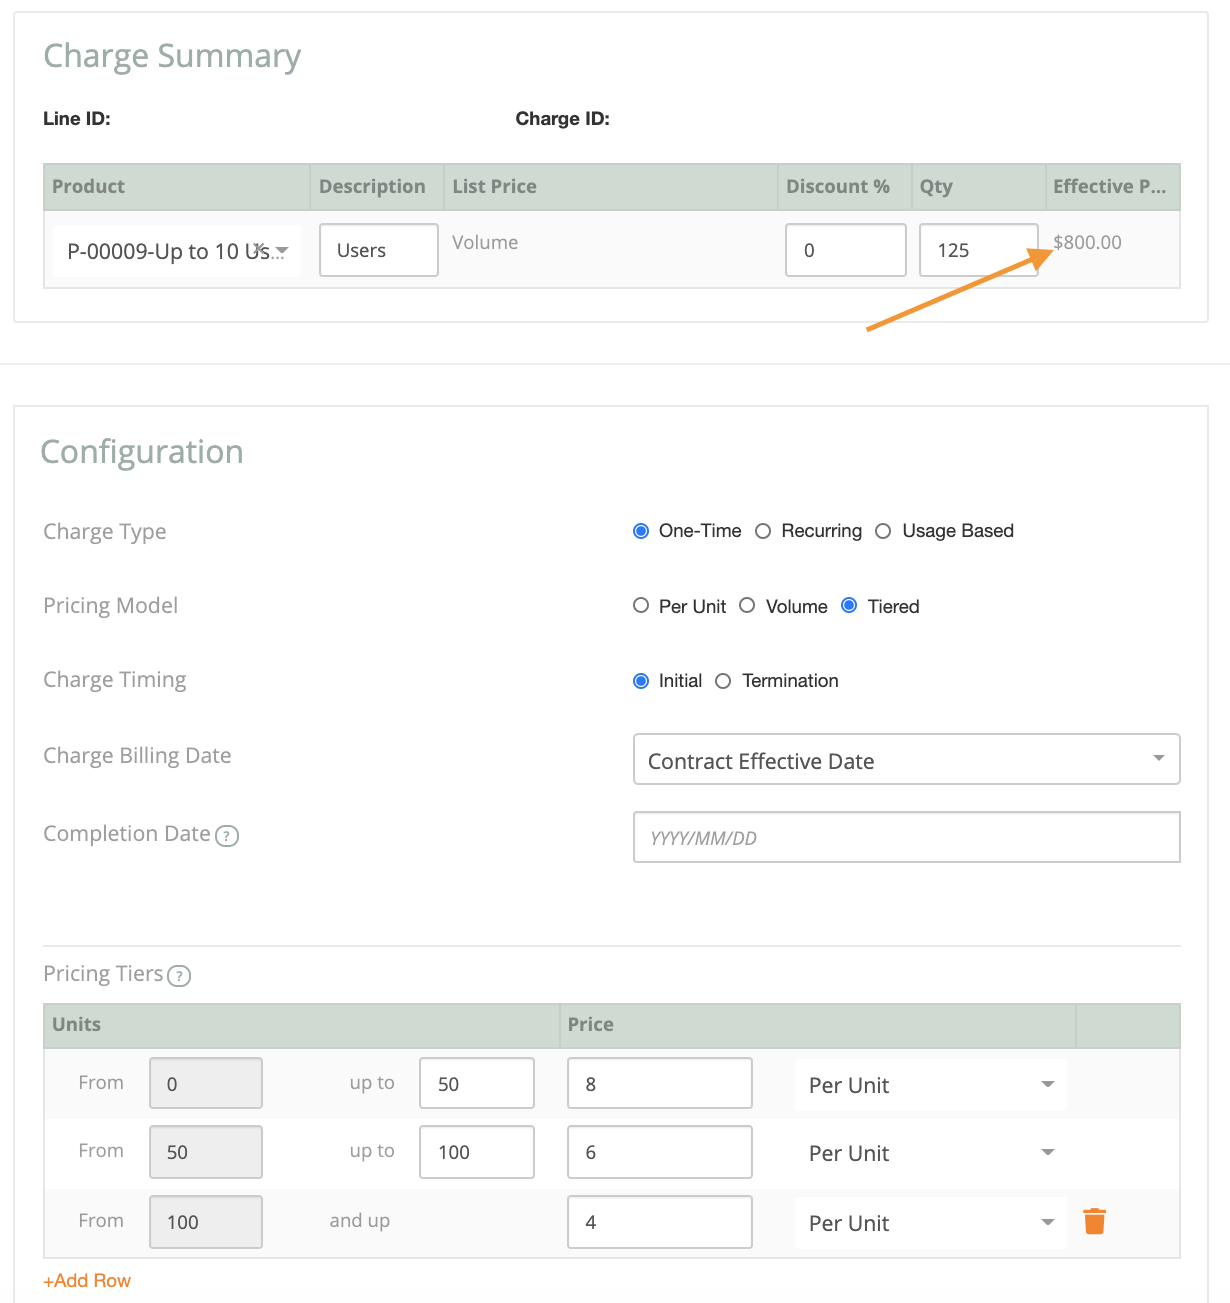Viewport: 1230px width, 1303px height.
Task: Select the Recurring charge type
Action: [x=763, y=531]
